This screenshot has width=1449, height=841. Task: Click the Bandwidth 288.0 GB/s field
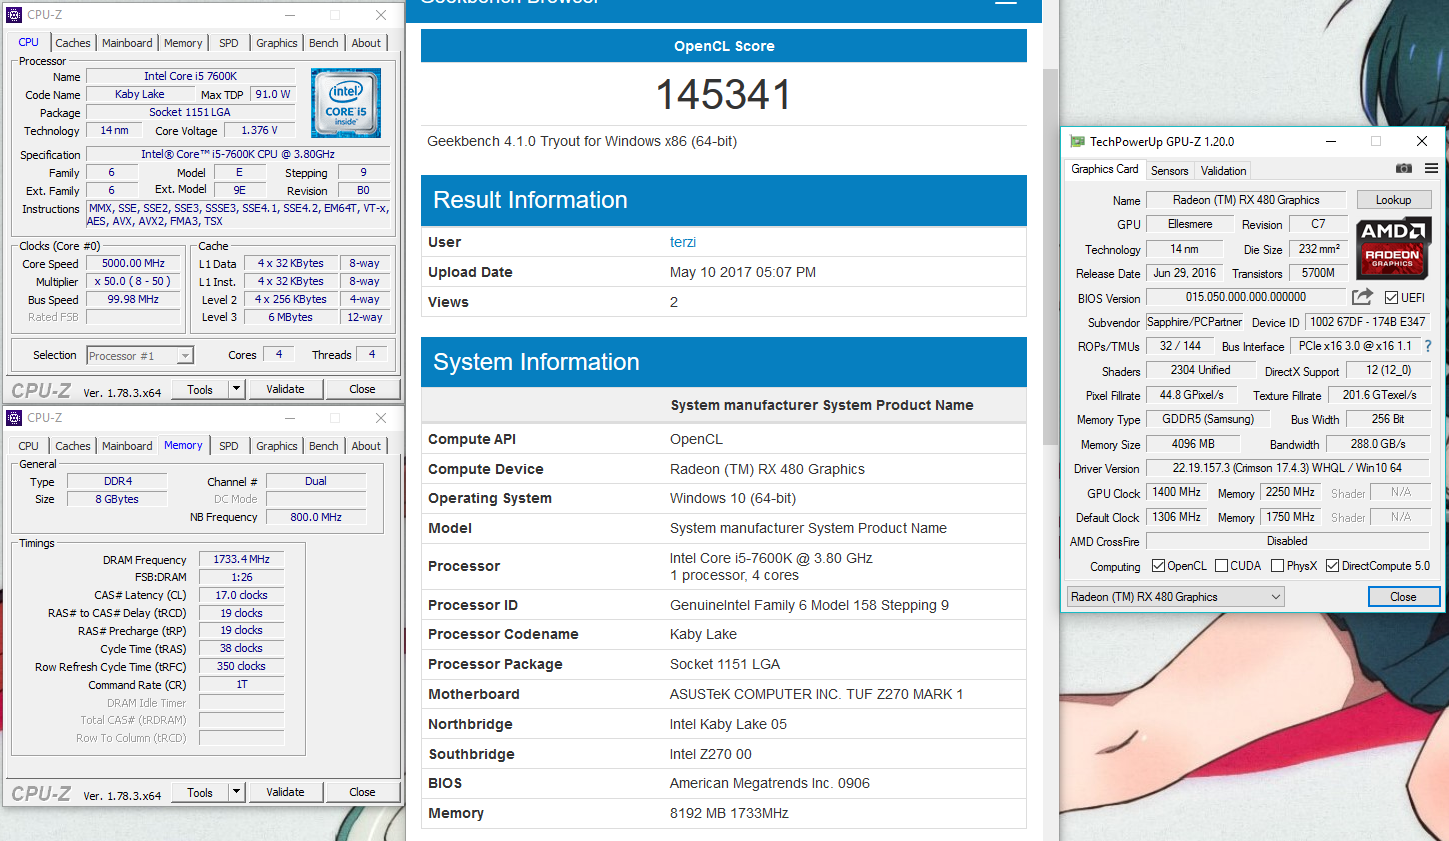1378,444
